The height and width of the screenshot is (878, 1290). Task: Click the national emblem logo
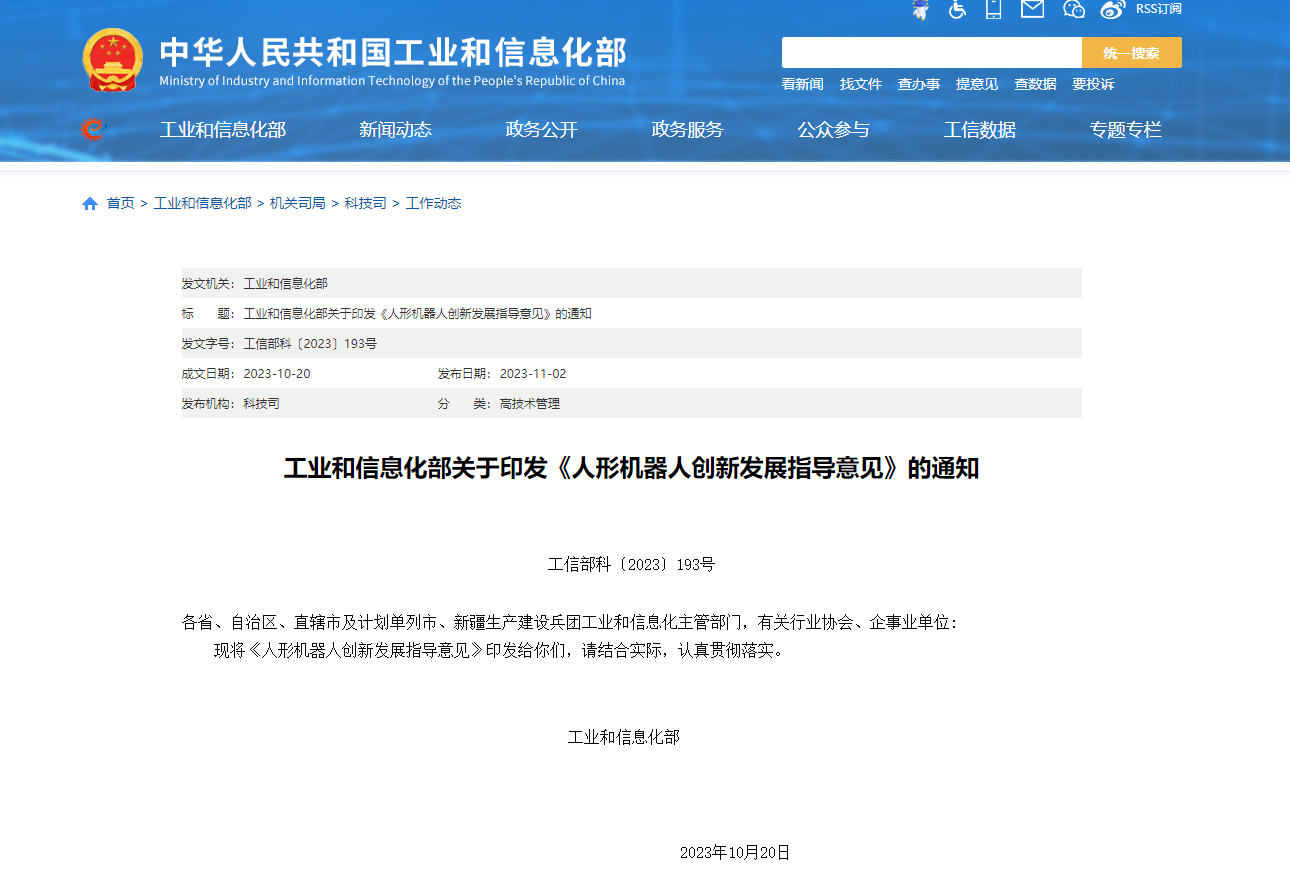[x=113, y=60]
